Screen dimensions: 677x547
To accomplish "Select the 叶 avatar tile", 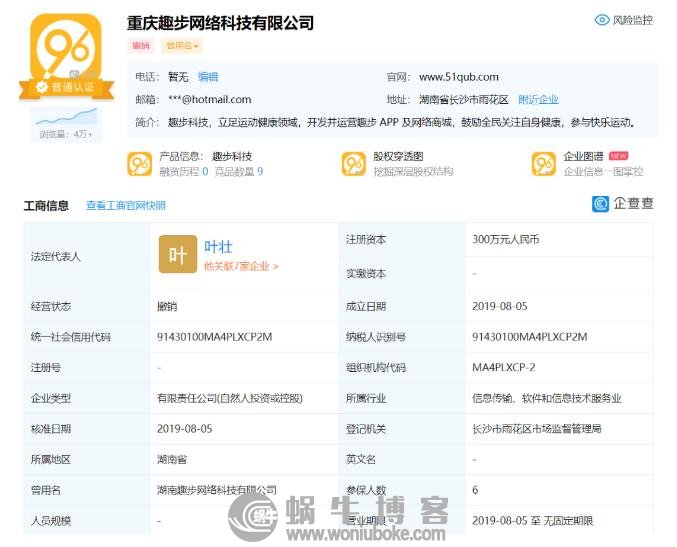I will (178, 254).
